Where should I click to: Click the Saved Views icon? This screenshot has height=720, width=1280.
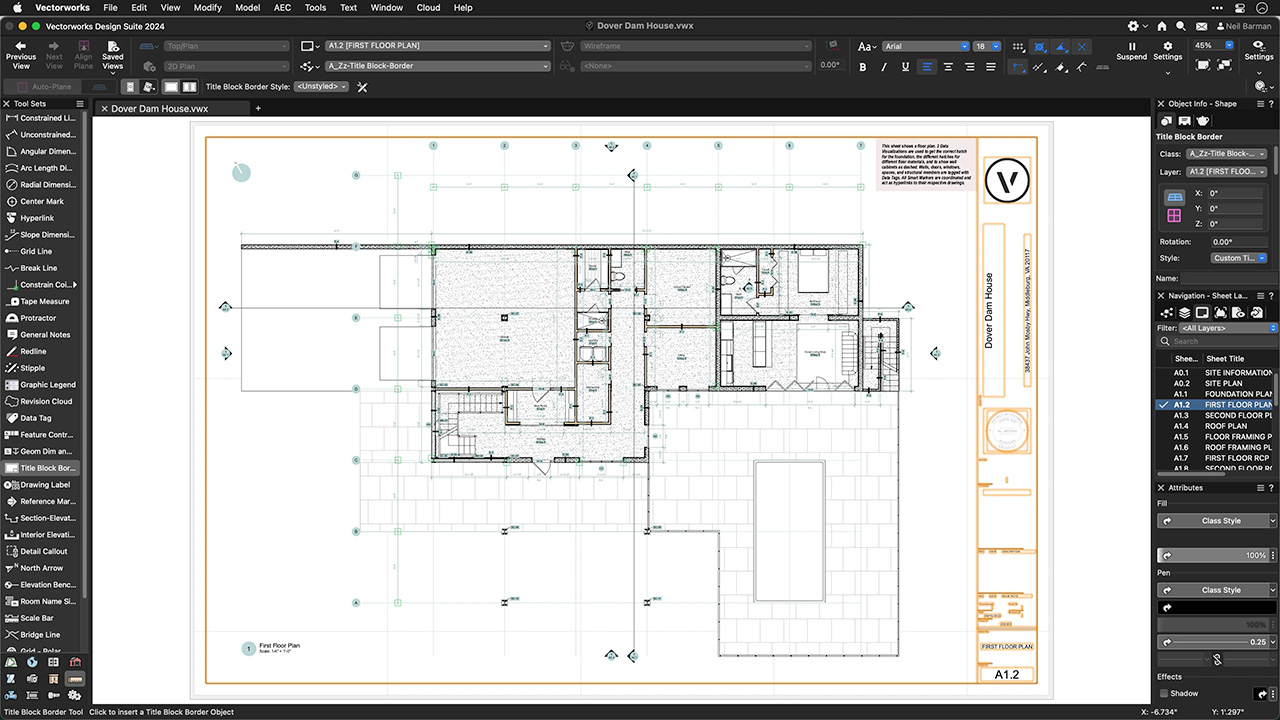pyautogui.click(x=112, y=51)
